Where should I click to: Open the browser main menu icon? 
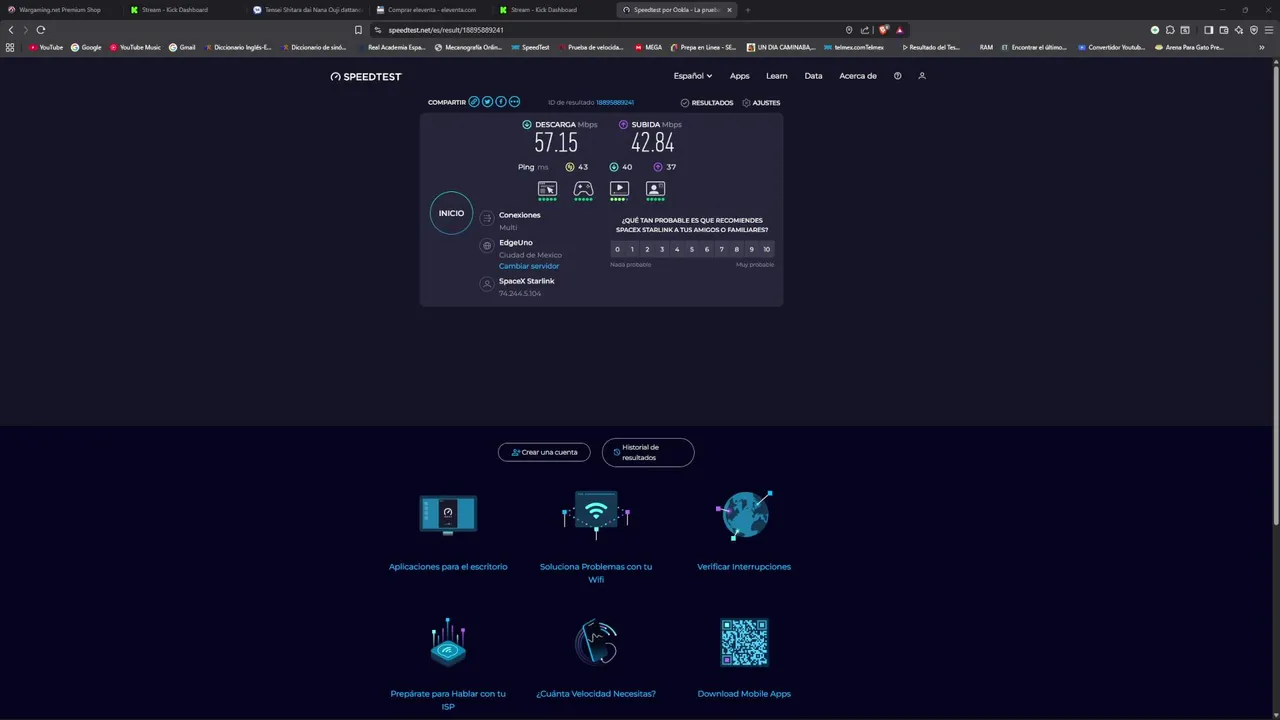[1269, 30]
